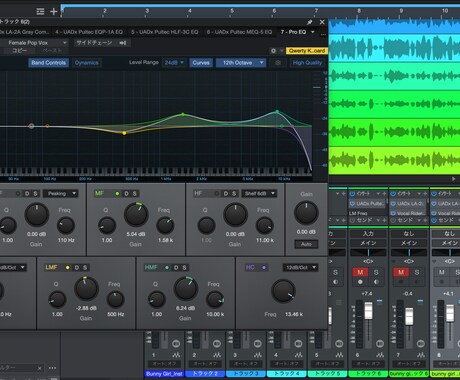
Task: Click the Qwerty Keyboard yellow button
Action: pyautogui.click(x=307, y=51)
